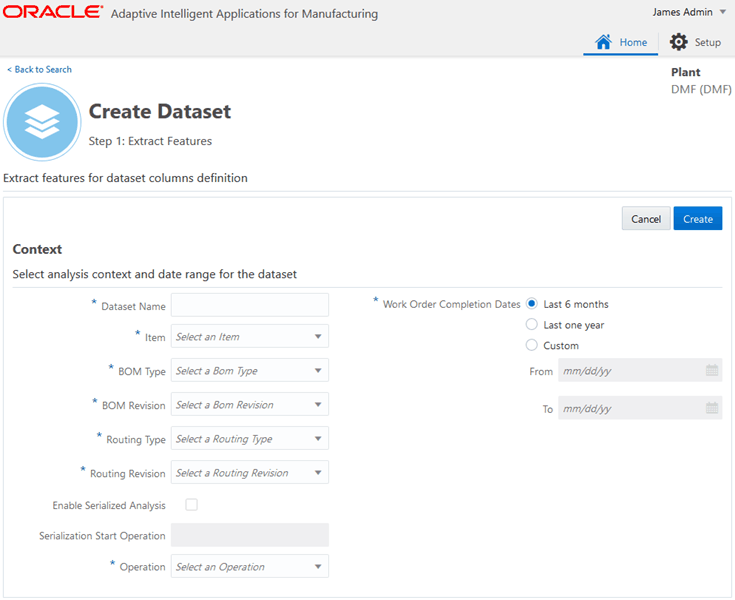Image resolution: width=735 pixels, height=600 pixels.
Task: Expand the BOM Revision dropdown
Action: [x=249, y=405]
